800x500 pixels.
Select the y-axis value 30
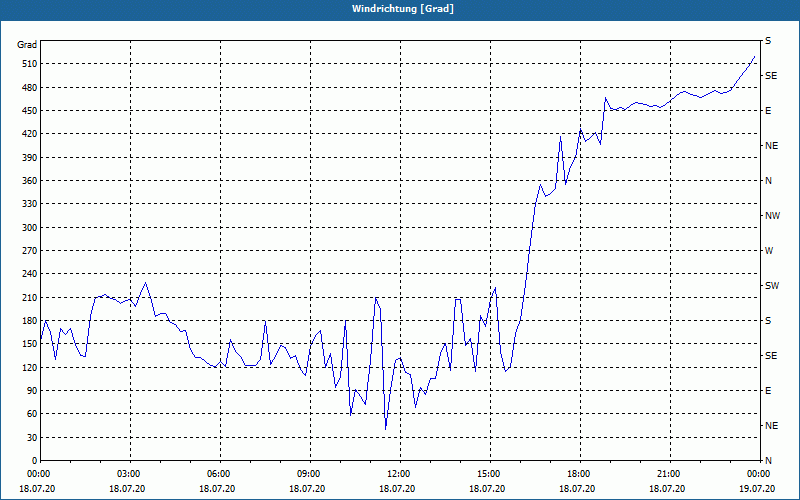tap(31, 437)
